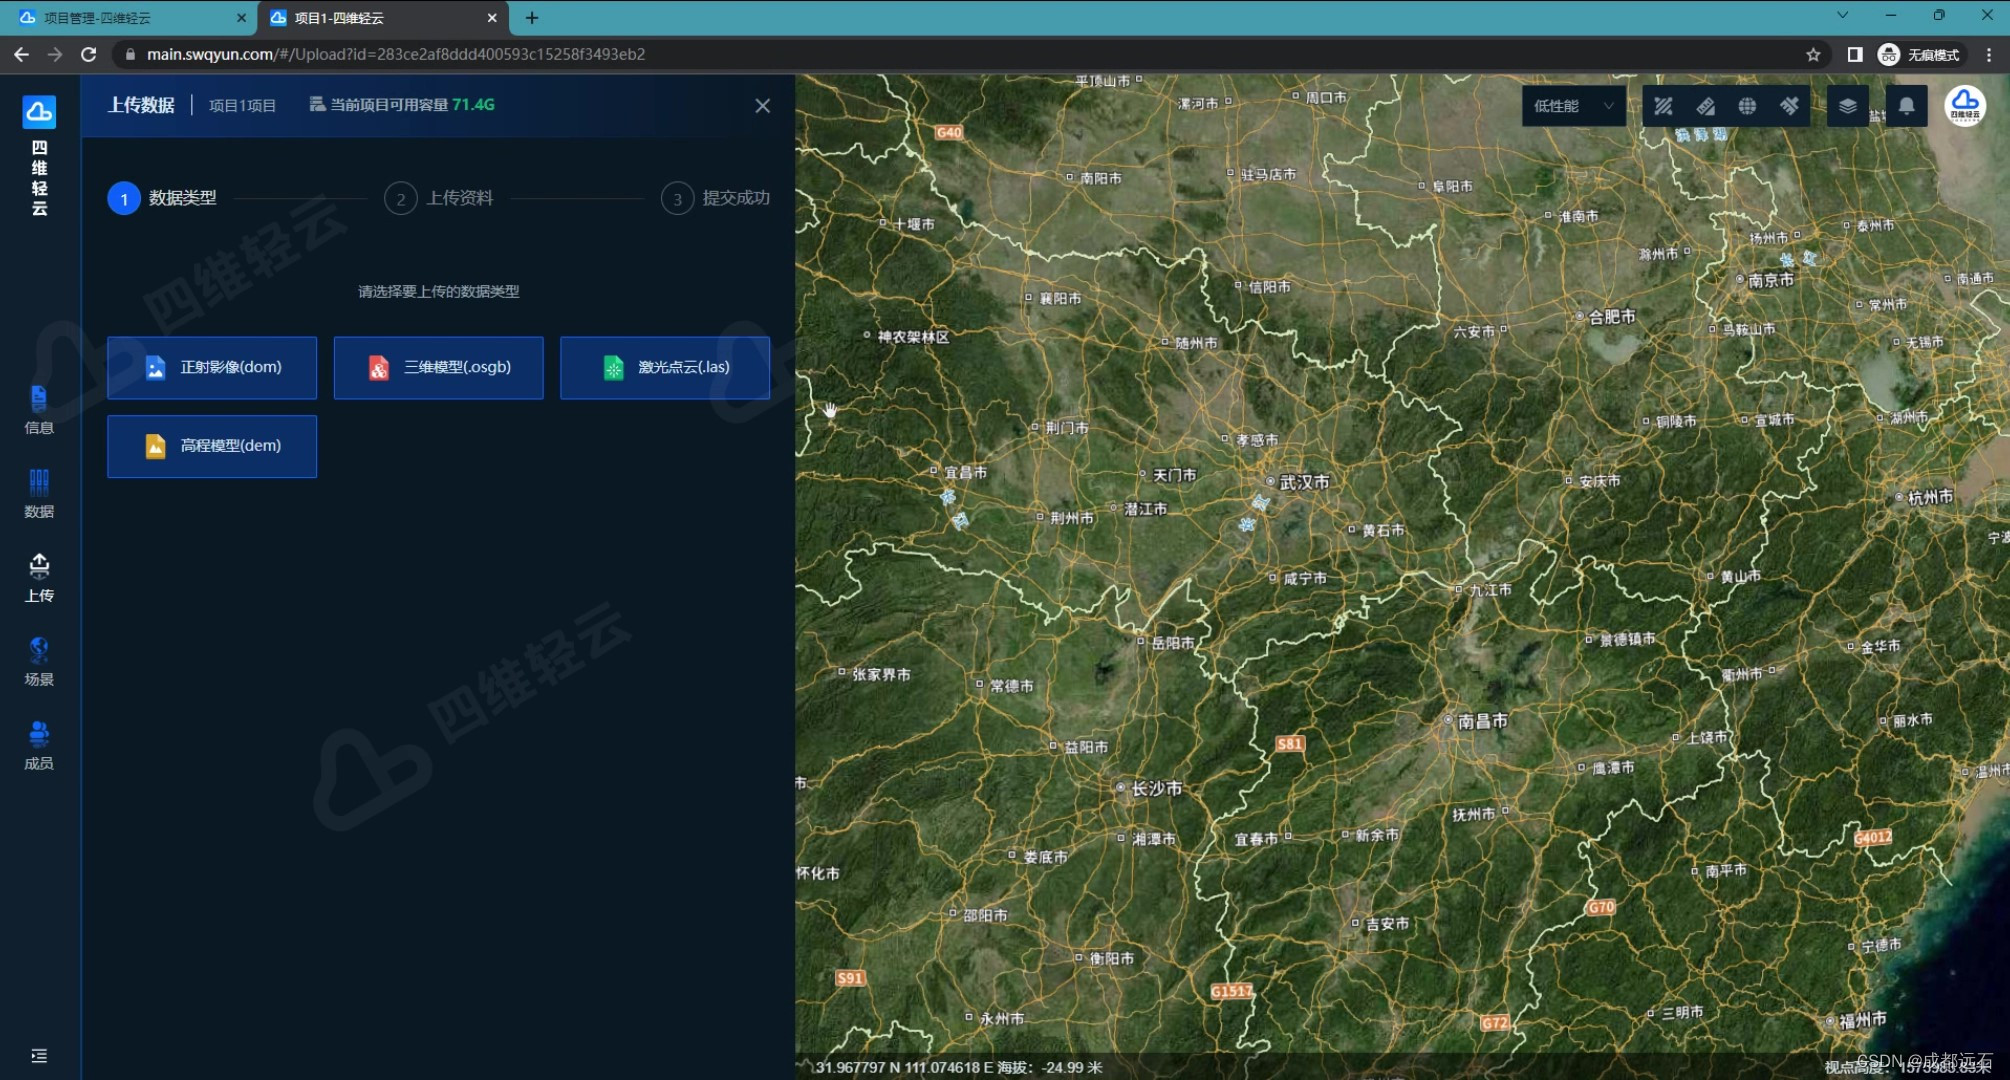The image size is (2010, 1080).
Task: Close the 项目管理-四维轻云 browser tab
Action: click(241, 18)
